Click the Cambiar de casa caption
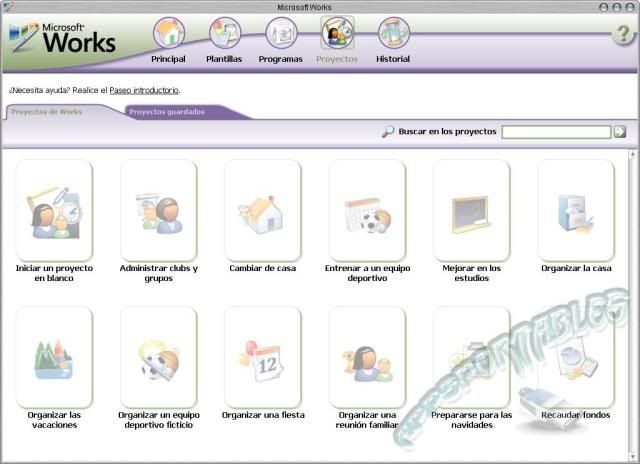This screenshot has width=640, height=464. pos(262,268)
